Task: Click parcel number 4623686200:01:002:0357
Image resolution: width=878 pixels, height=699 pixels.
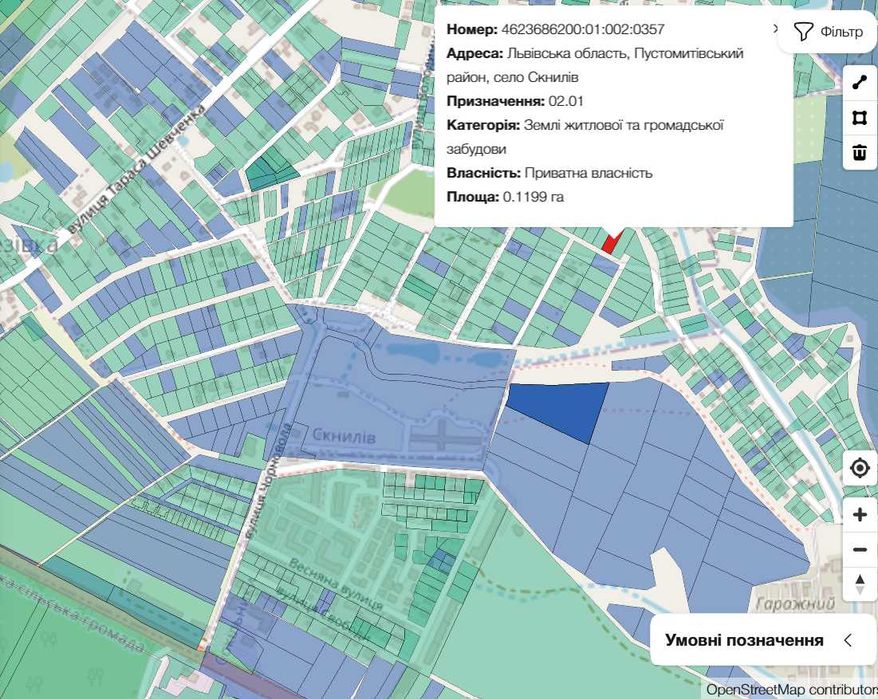Action: (x=583, y=29)
